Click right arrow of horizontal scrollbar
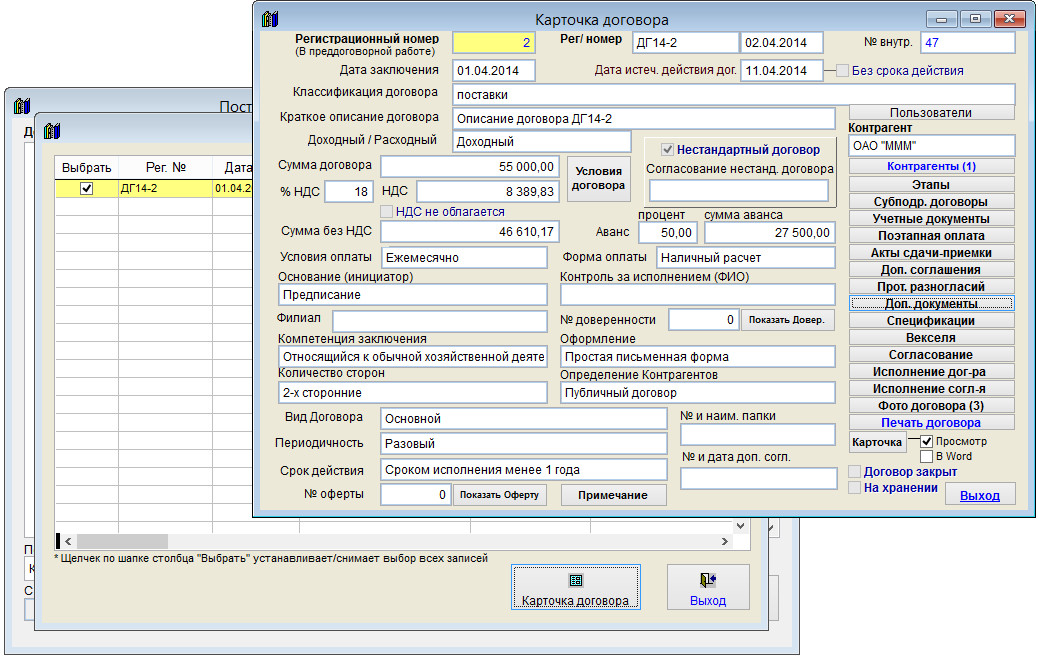The width and height of the screenshot is (1038, 657). [x=725, y=541]
